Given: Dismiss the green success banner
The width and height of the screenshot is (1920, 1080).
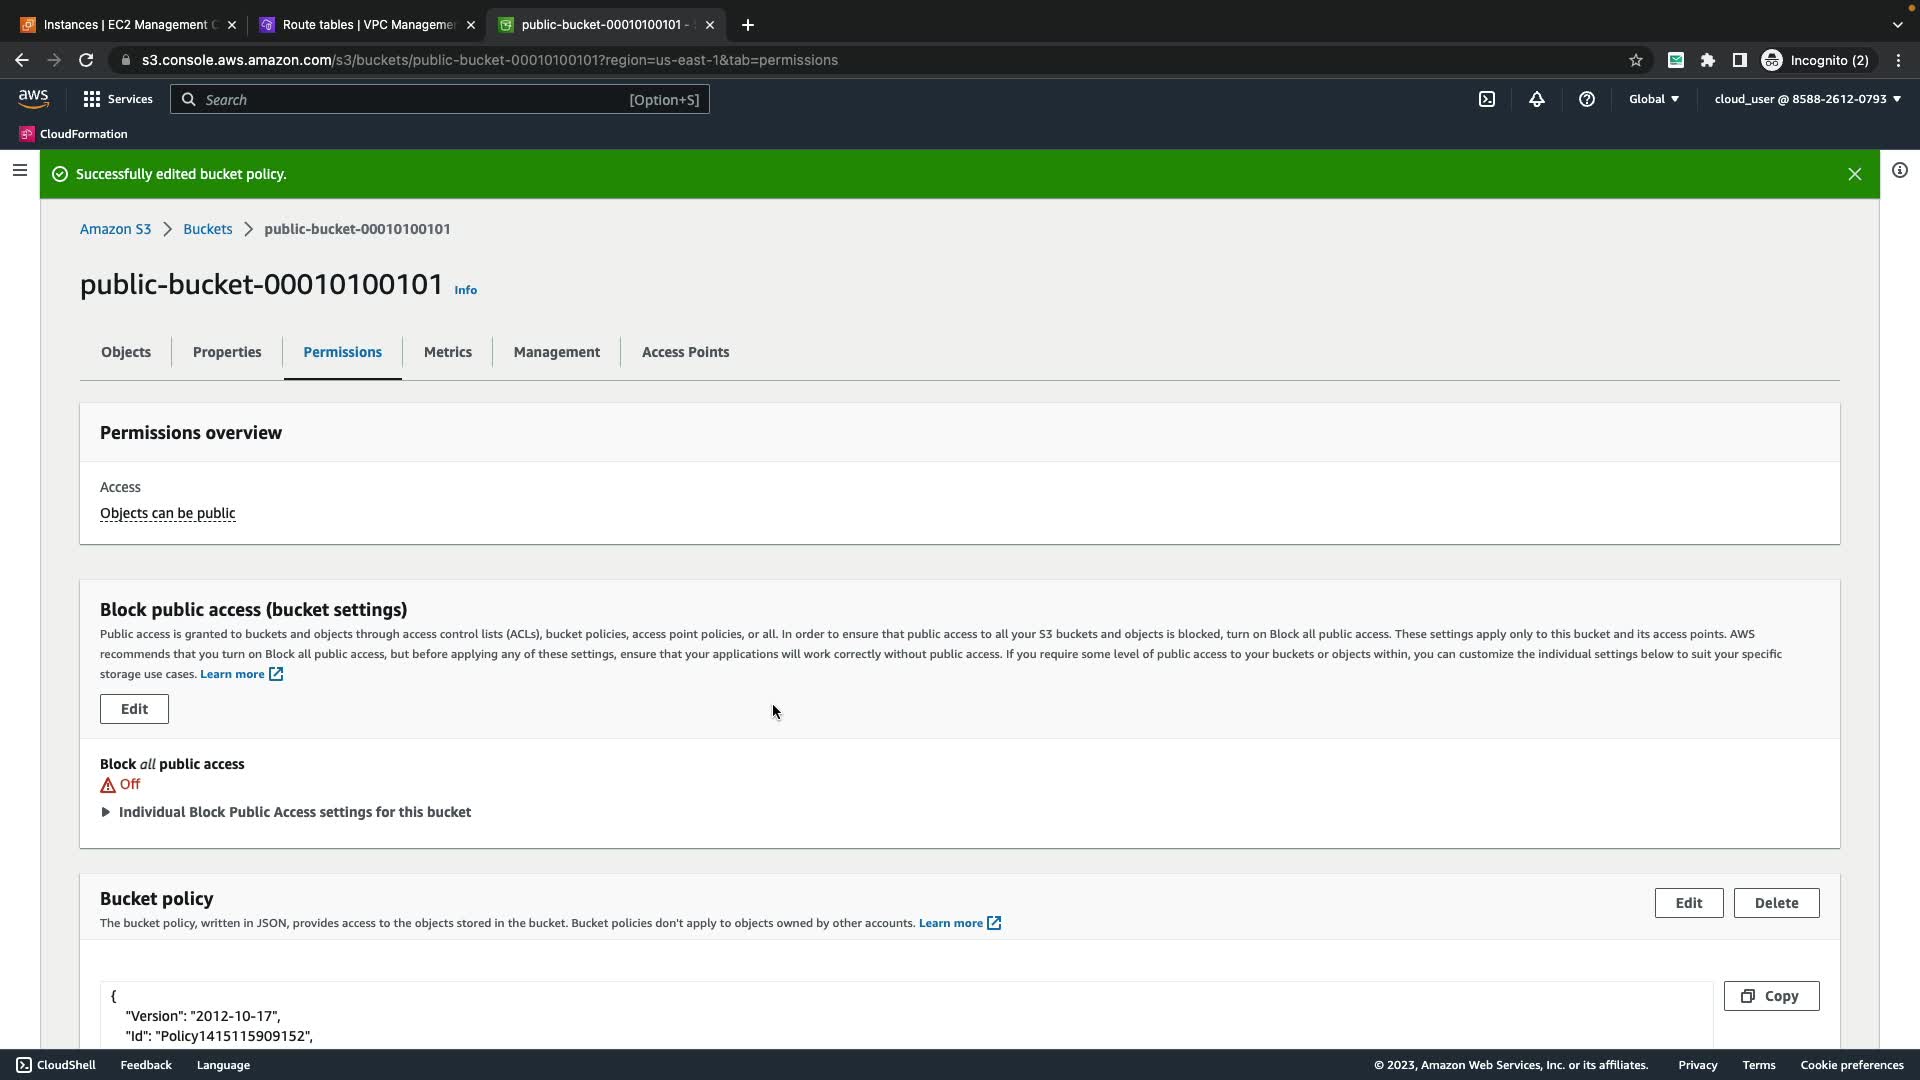Looking at the screenshot, I should pyautogui.click(x=1855, y=174).
